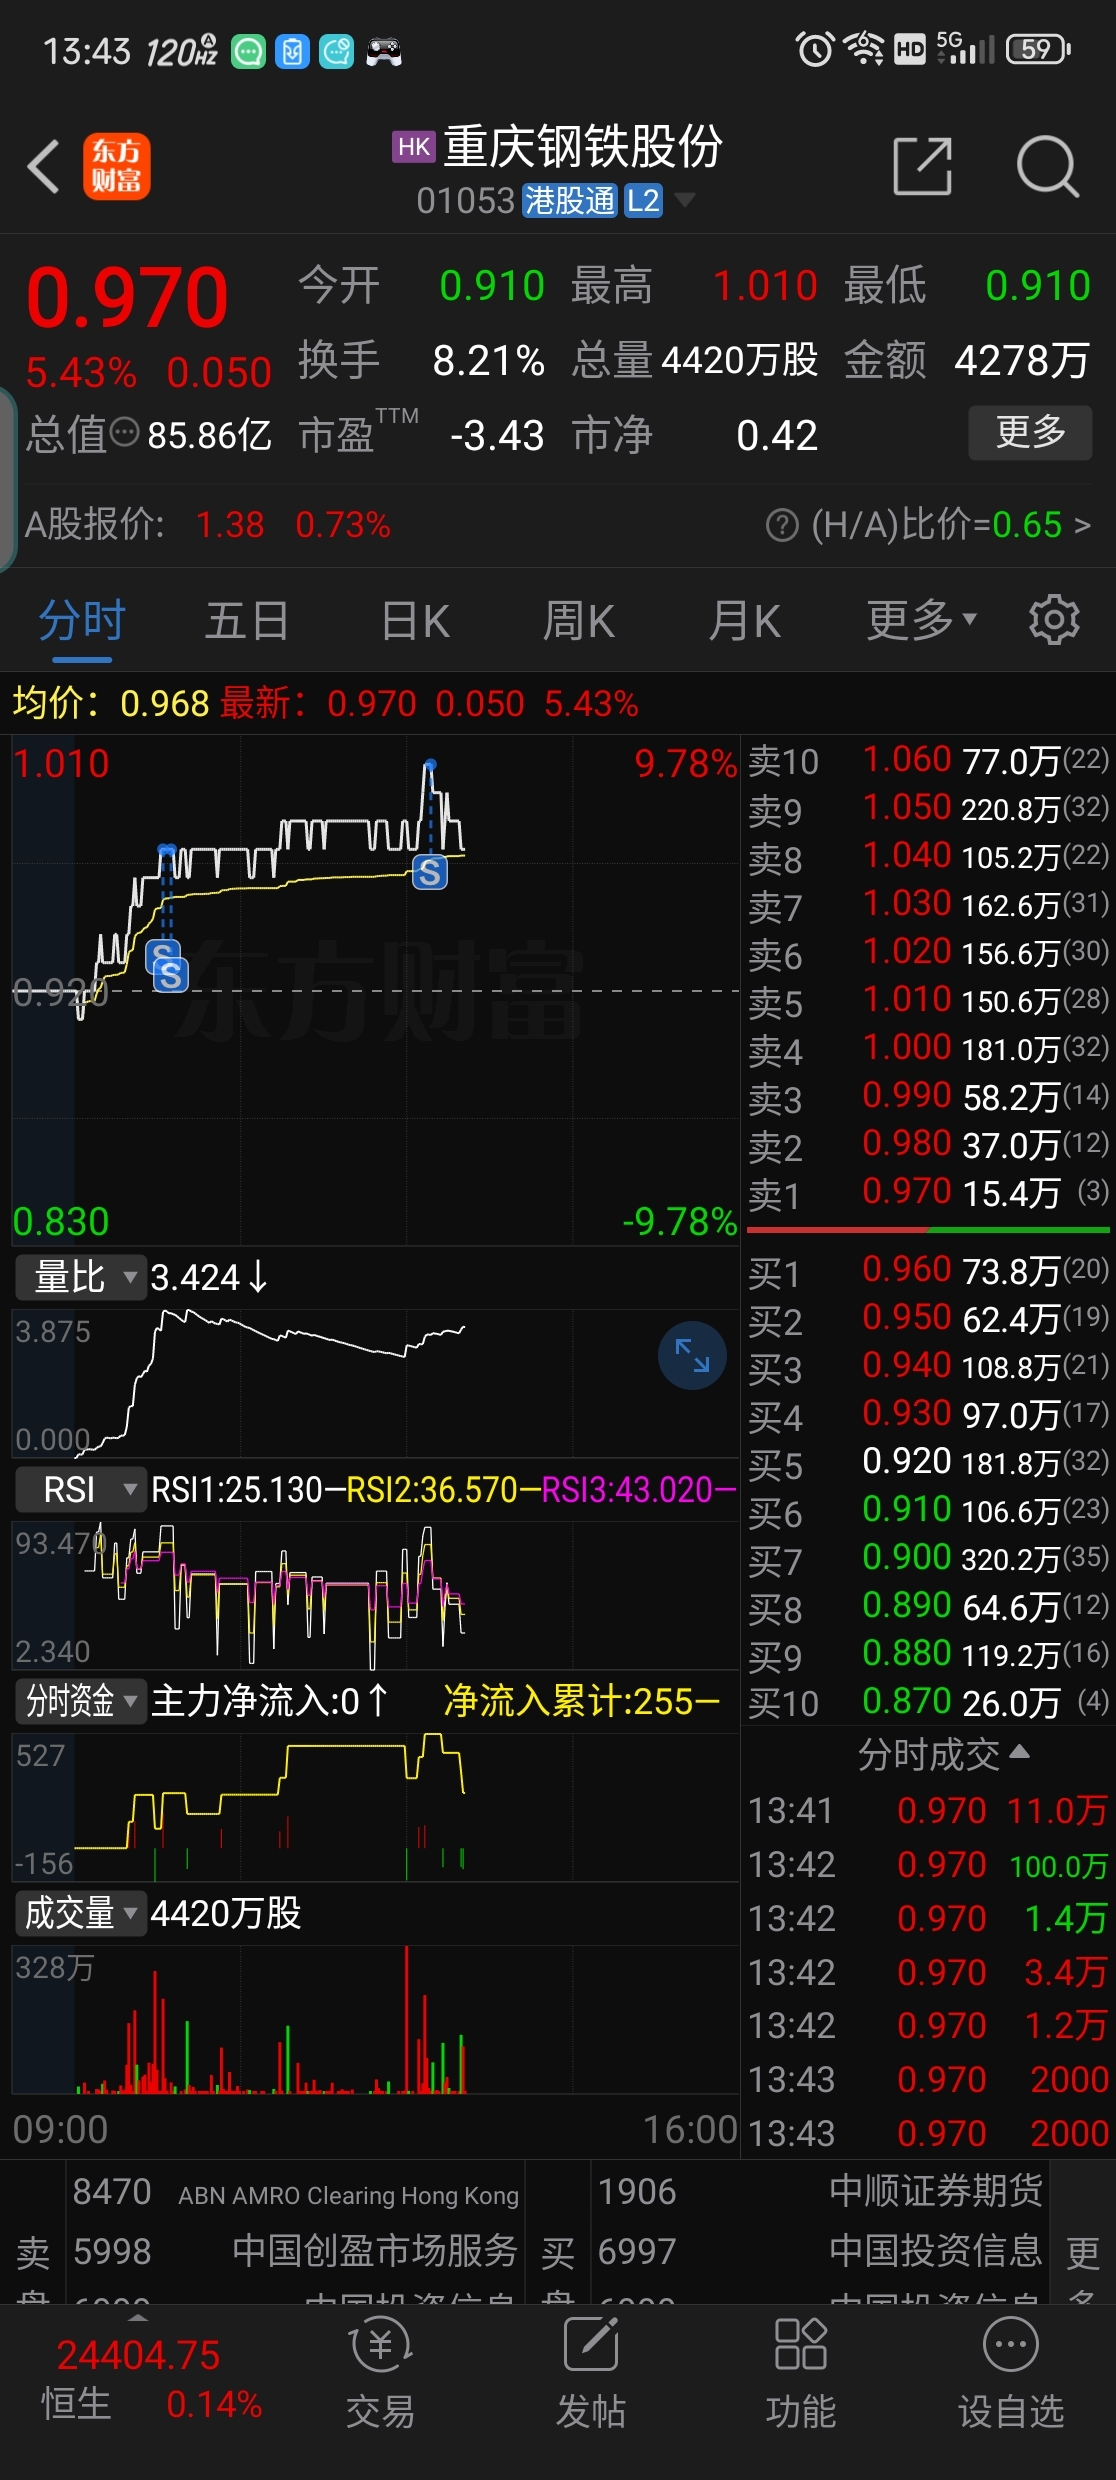Tap the 100.0万 trade at 13:42

pos(928,1865)
